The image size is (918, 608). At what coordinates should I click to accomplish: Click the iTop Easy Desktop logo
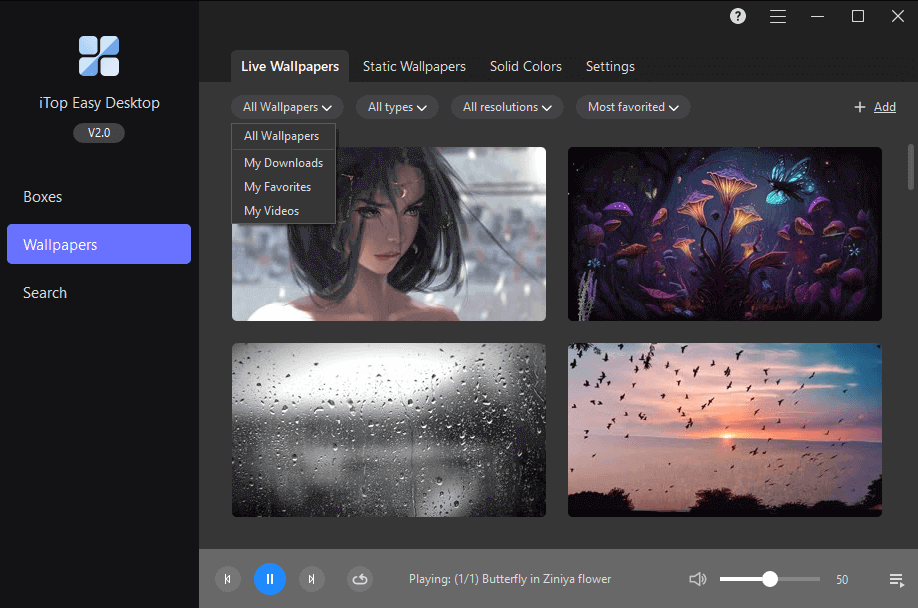click(99, 56)
